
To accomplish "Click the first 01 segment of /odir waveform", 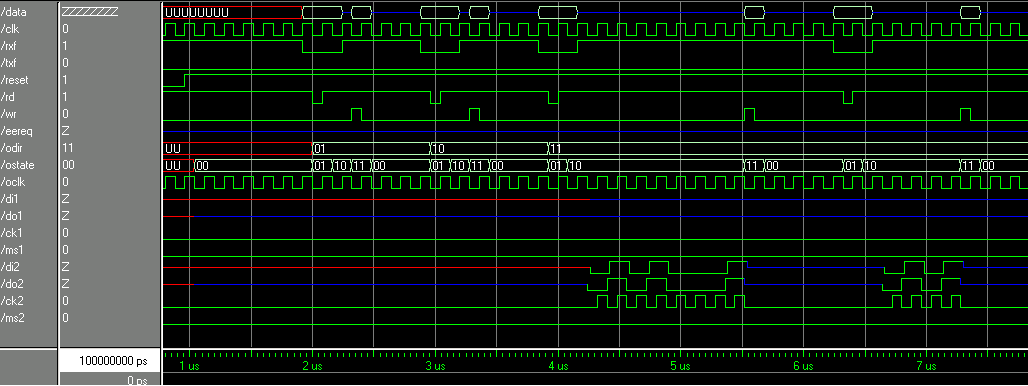I will (371, 148).
